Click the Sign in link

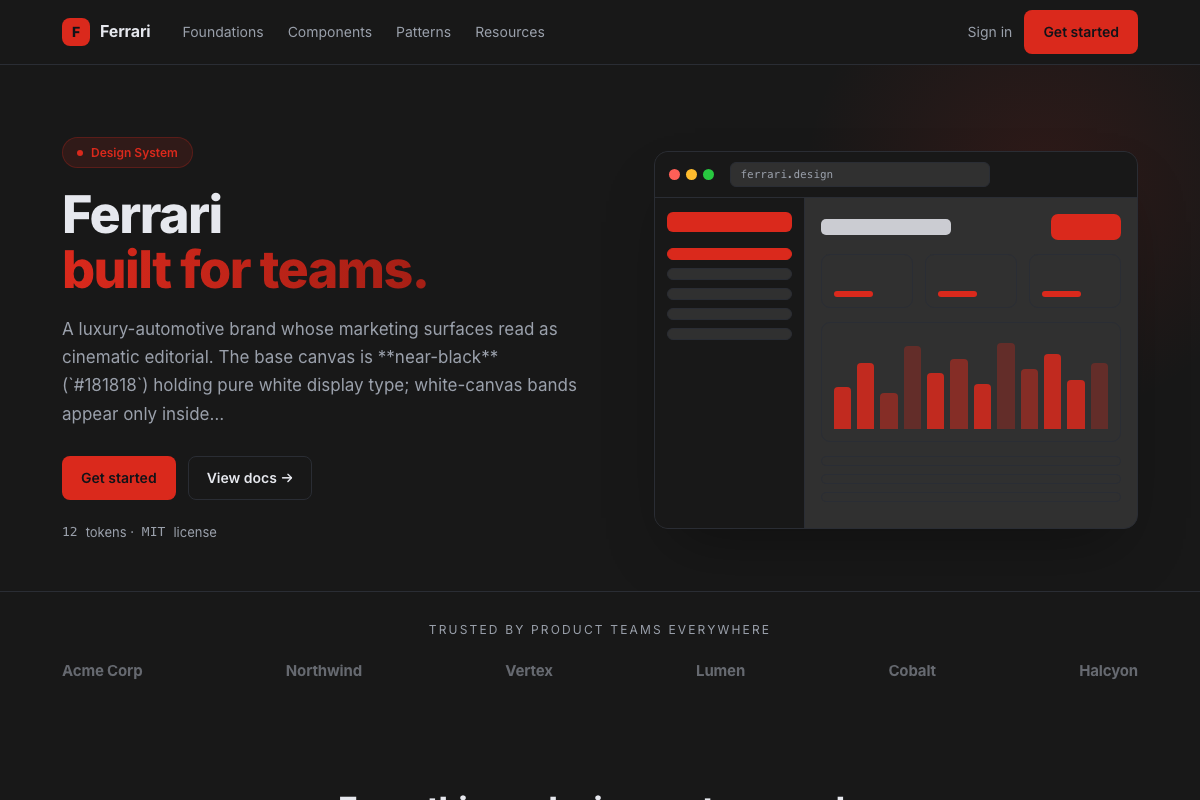[x=989, y=32]
